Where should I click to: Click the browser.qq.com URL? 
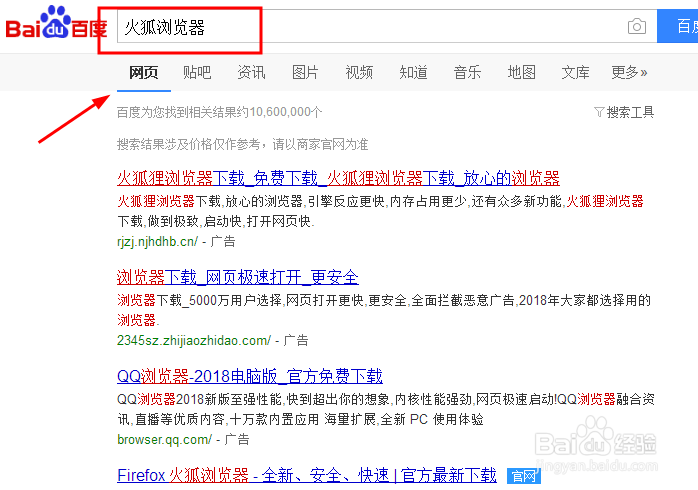pyautogui.click(x=165, y=440)
